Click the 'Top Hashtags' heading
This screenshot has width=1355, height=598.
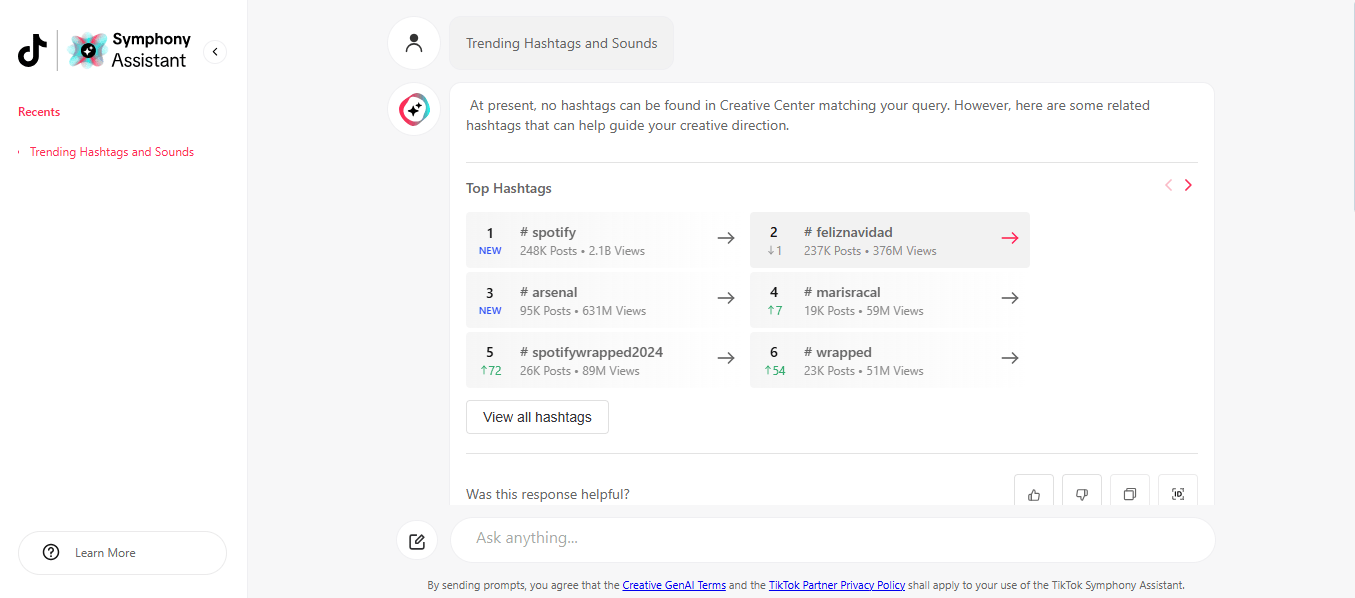point(509,188)
